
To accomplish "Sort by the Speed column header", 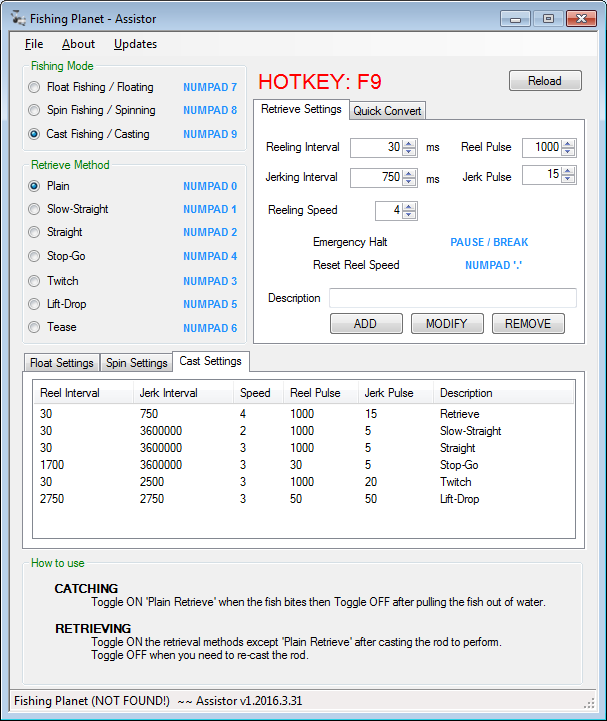I will pos(258,393).
